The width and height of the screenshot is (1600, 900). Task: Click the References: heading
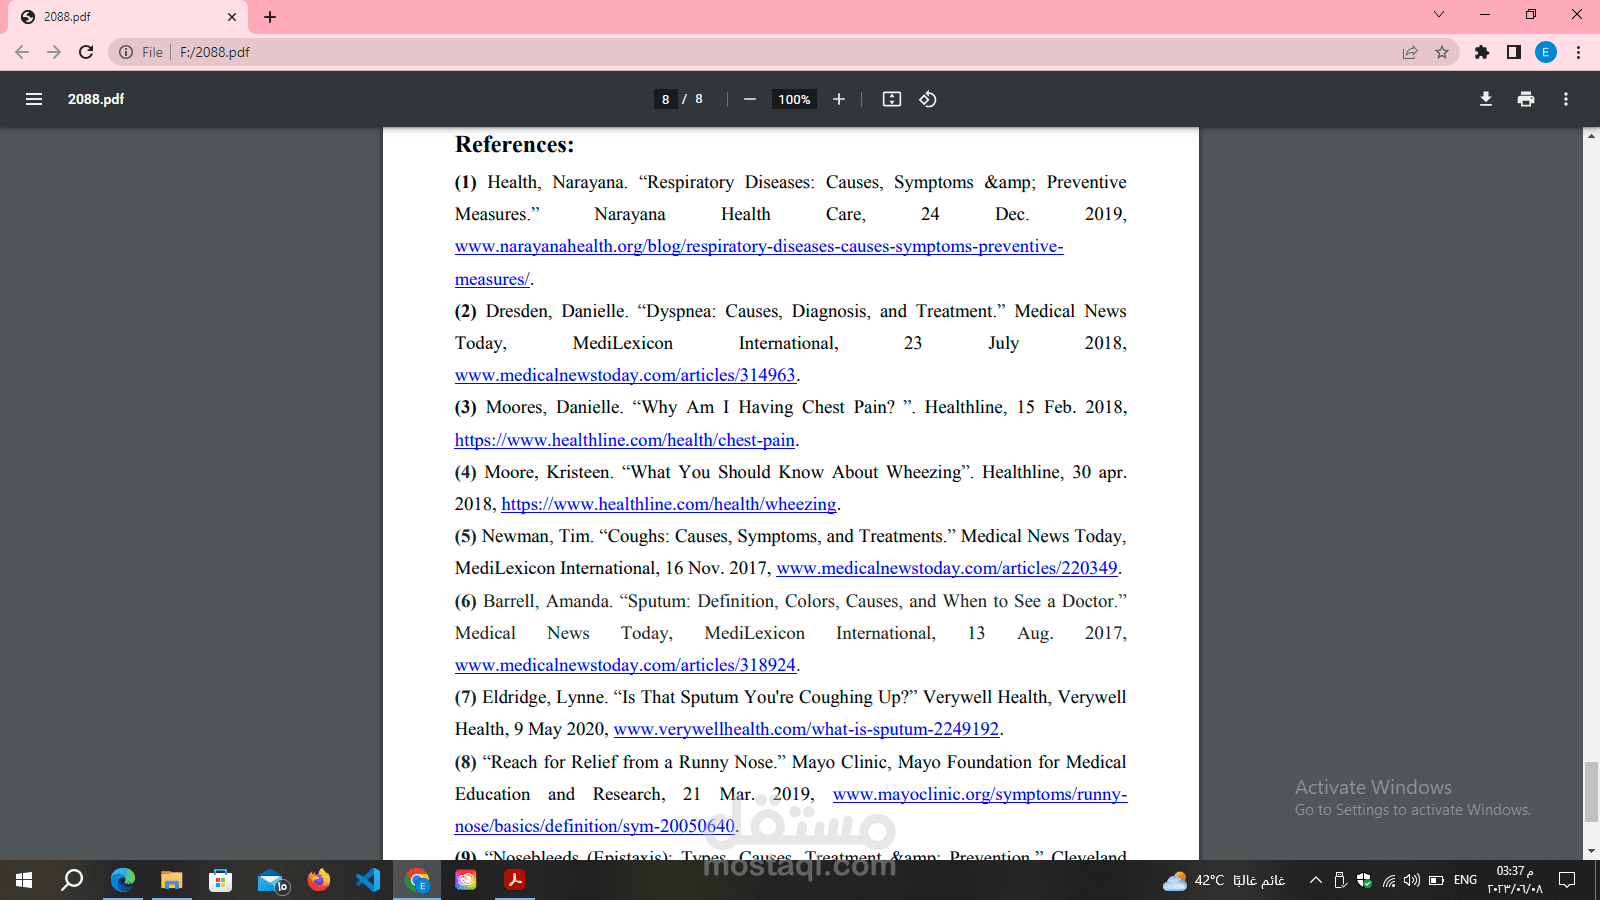pos(514,145)
